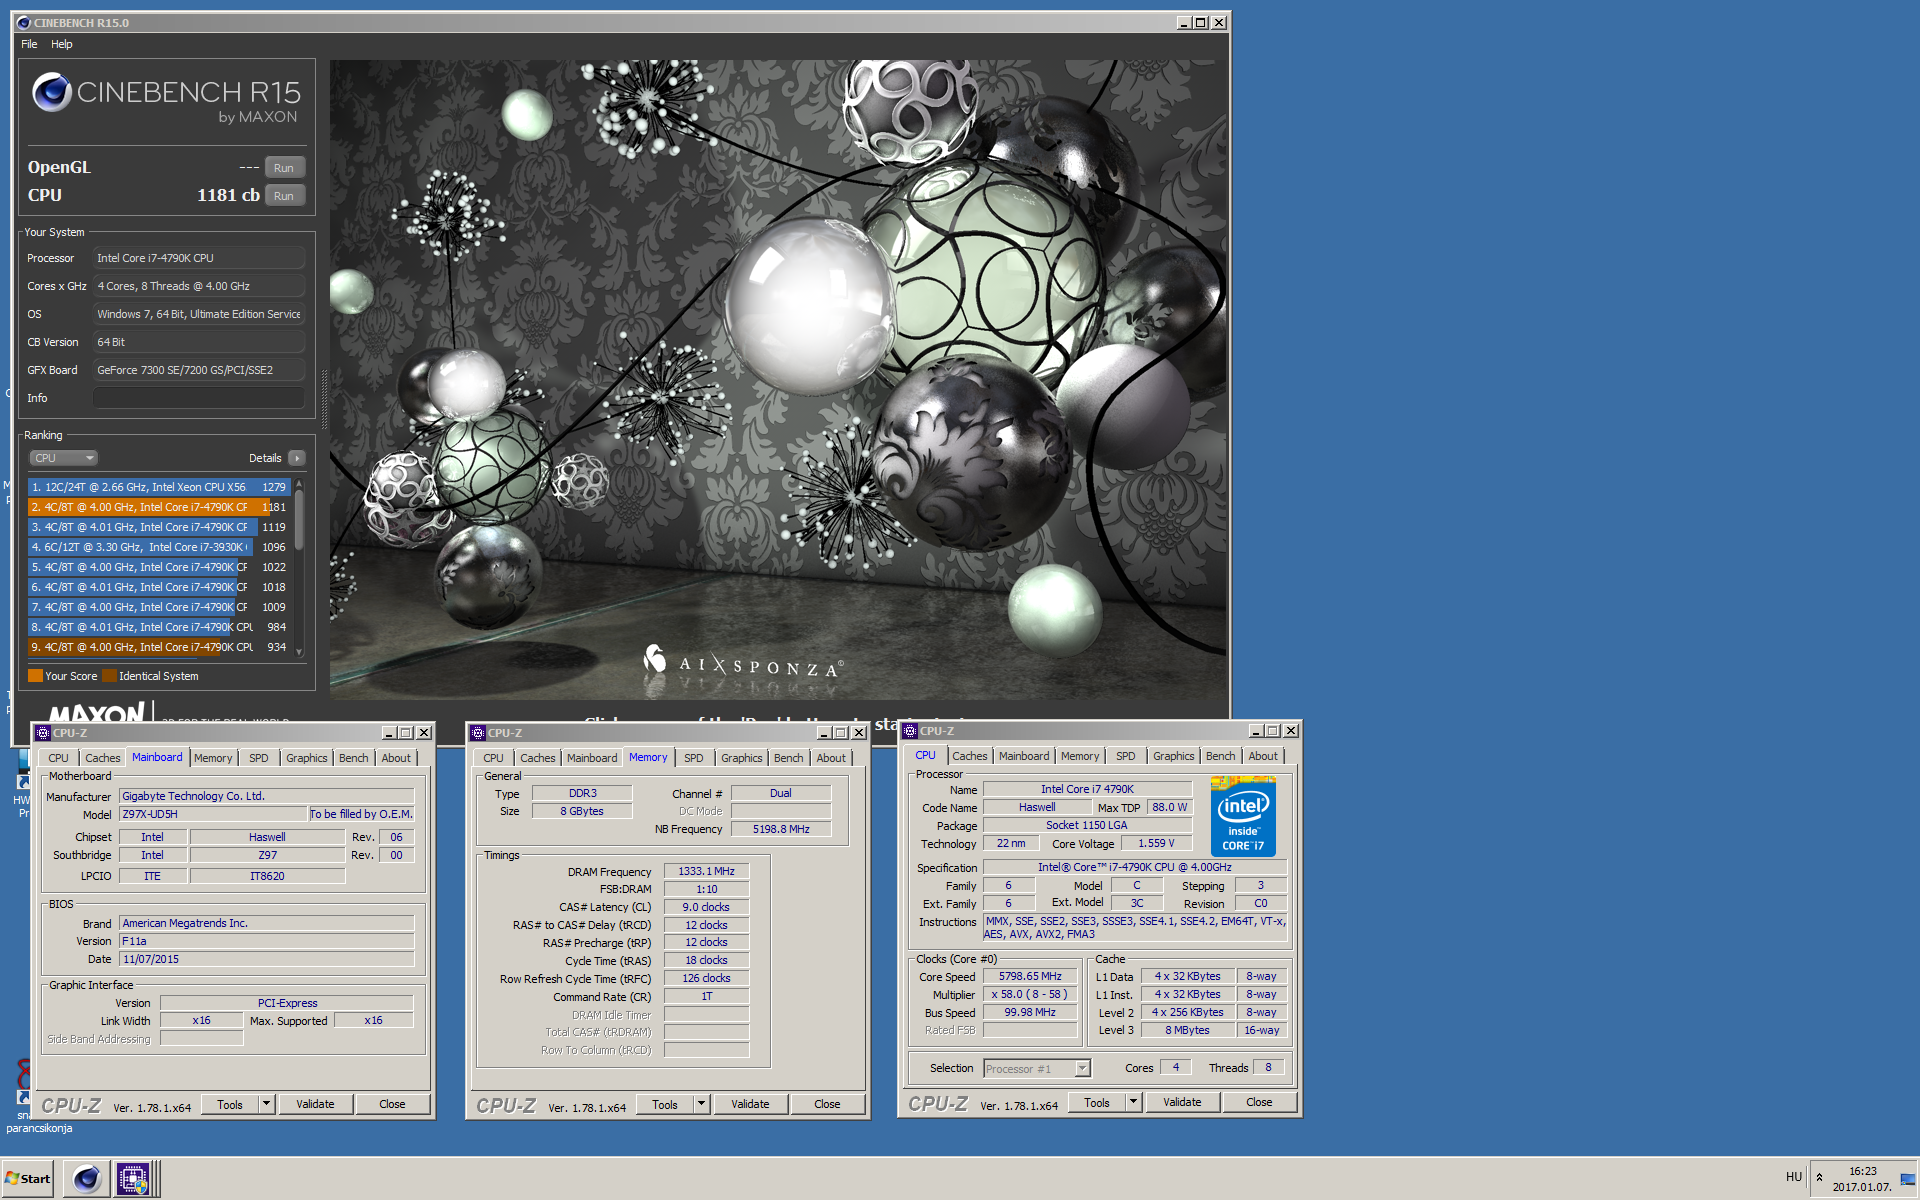
Task: Open About tab in Memory CPU-Z window
Action: tap(831, 758)
